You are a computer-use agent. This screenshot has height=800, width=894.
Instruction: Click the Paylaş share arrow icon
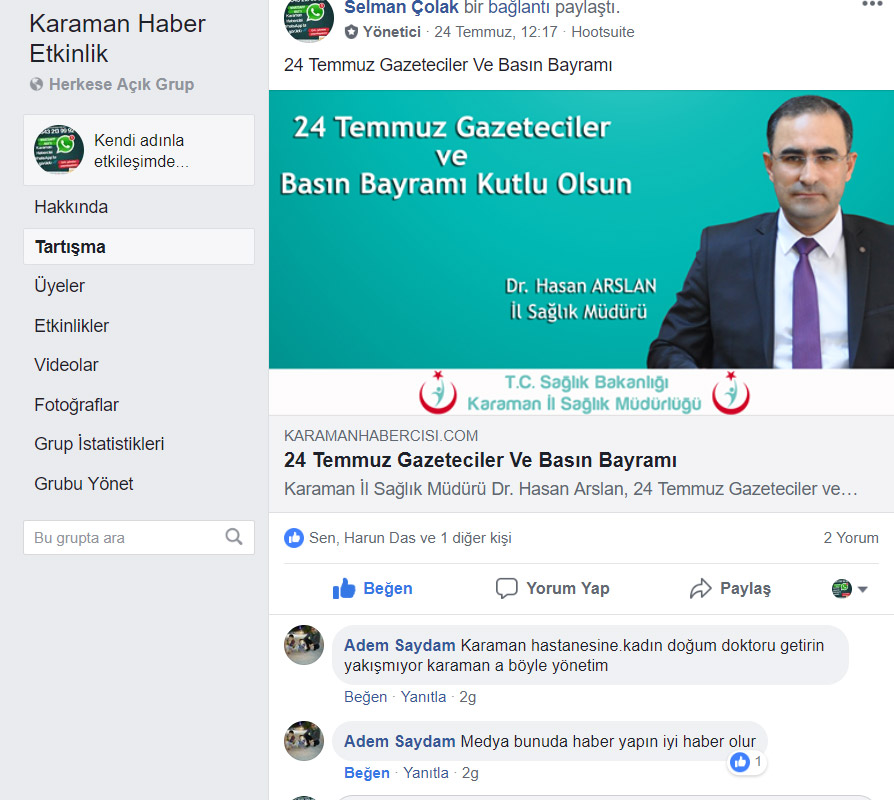[x=701, y=588]
